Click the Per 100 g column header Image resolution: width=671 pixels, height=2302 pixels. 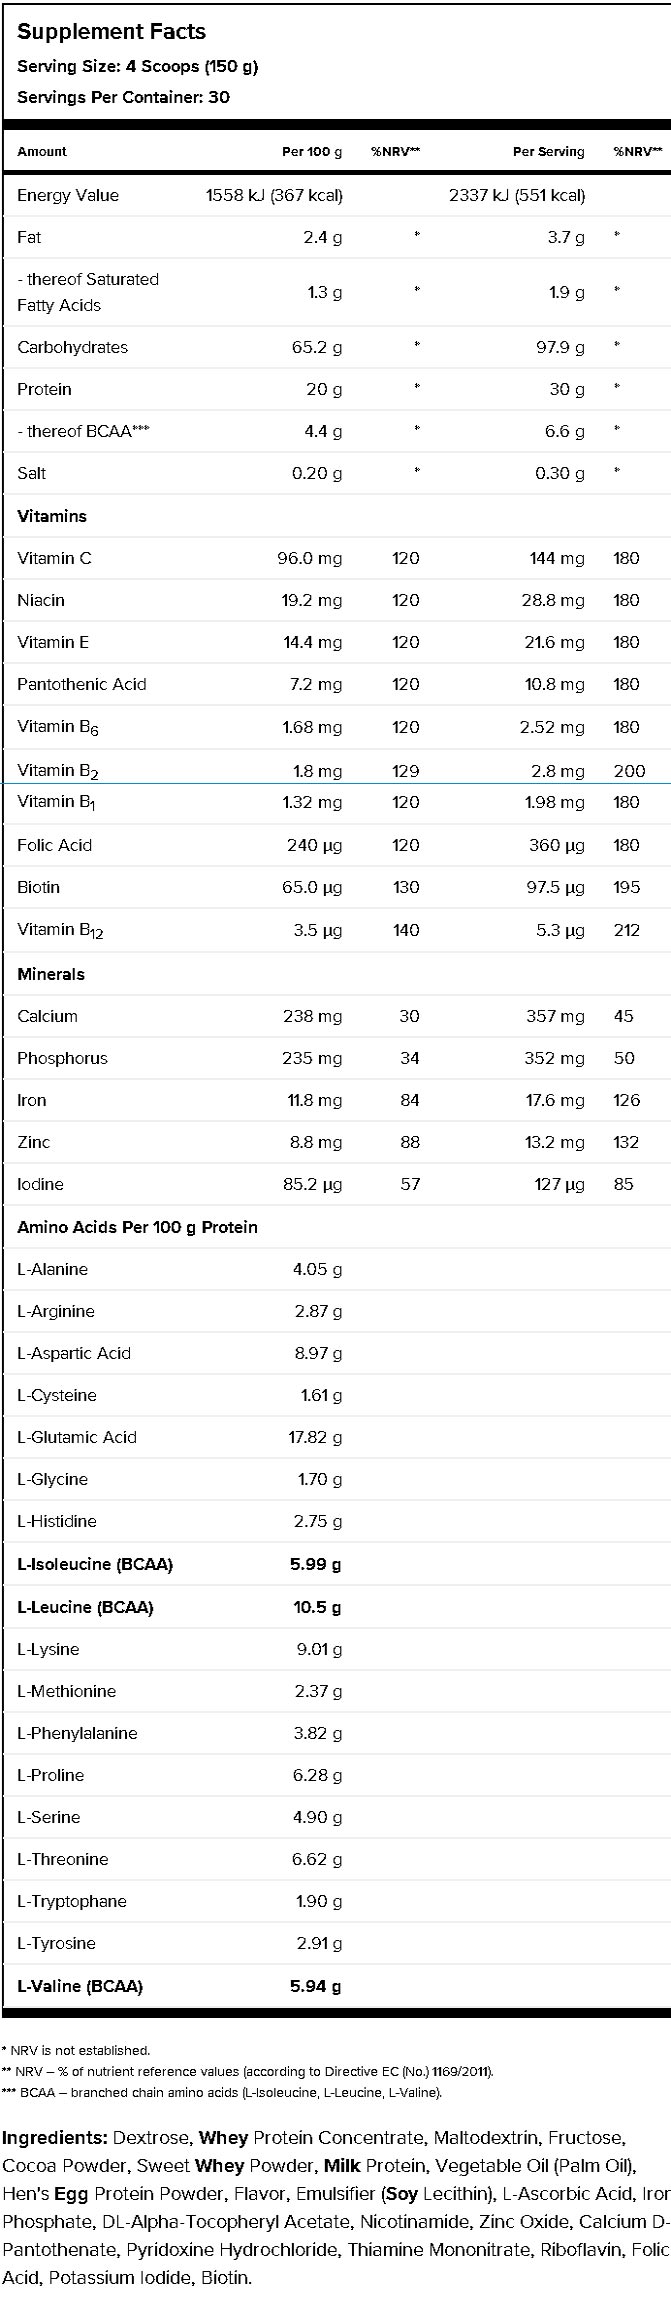(x=312, y=152)
